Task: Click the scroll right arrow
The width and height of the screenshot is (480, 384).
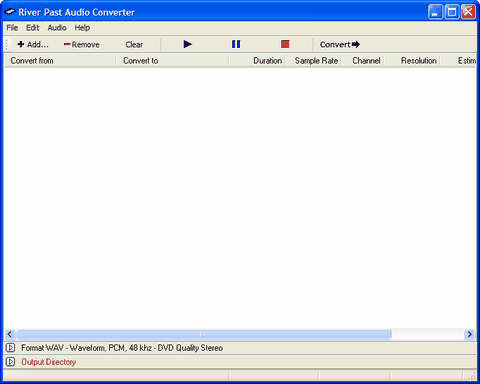Action: click(470, 334)
